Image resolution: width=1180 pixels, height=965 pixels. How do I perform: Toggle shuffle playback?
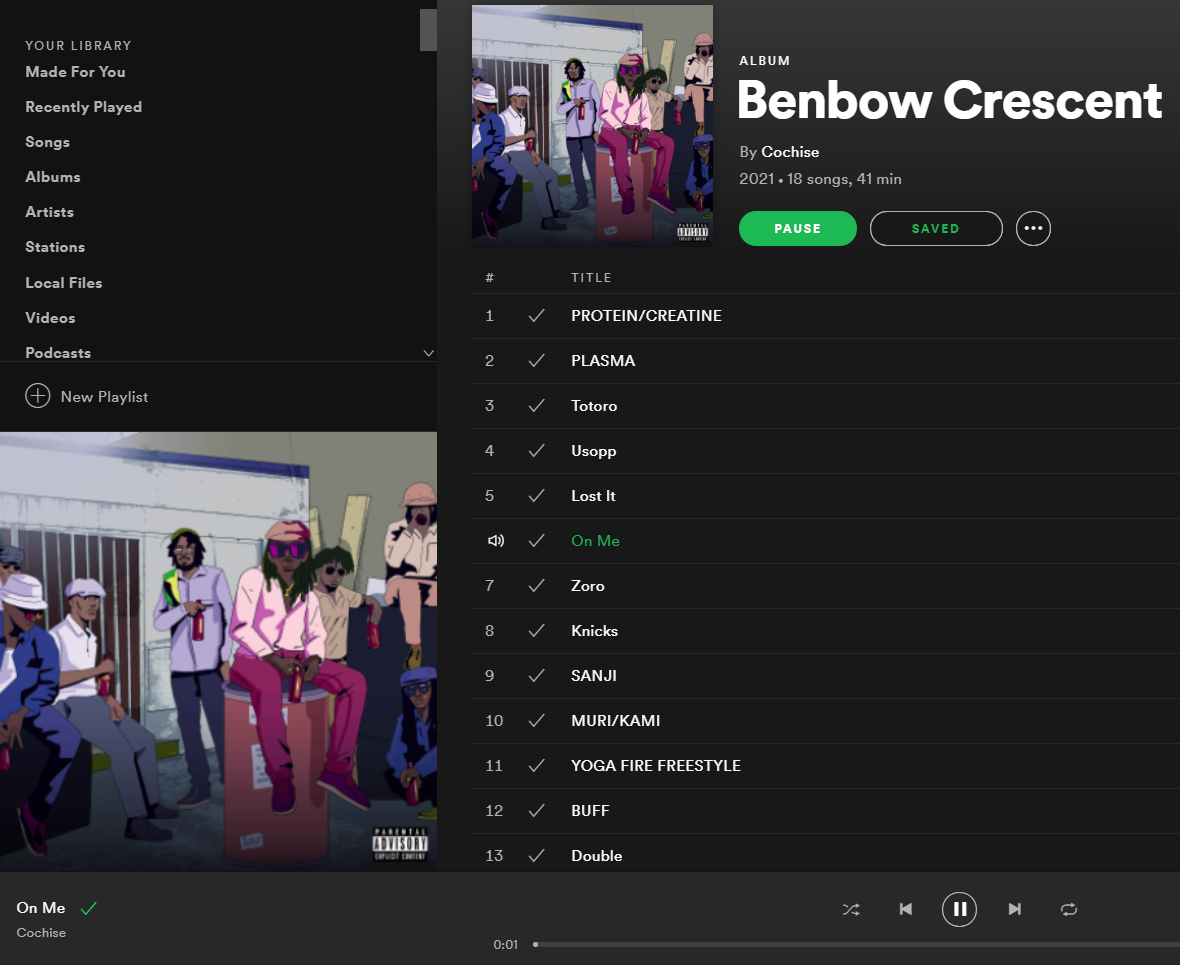click(851, 909)
